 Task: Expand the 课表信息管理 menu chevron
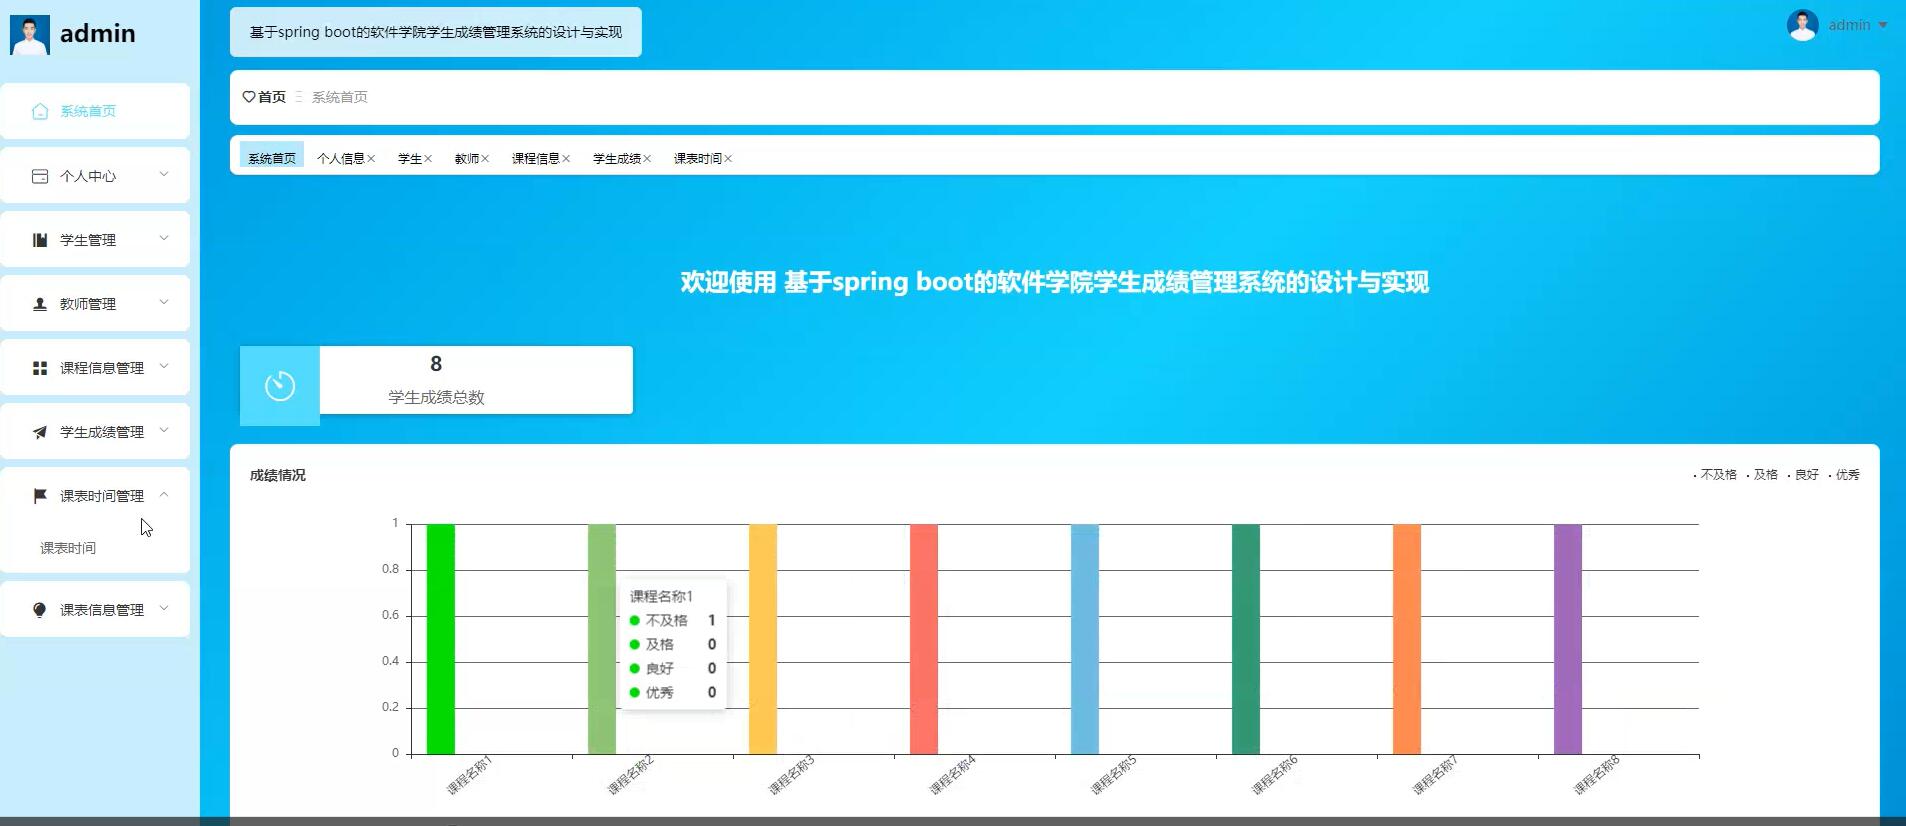point(164,608)
